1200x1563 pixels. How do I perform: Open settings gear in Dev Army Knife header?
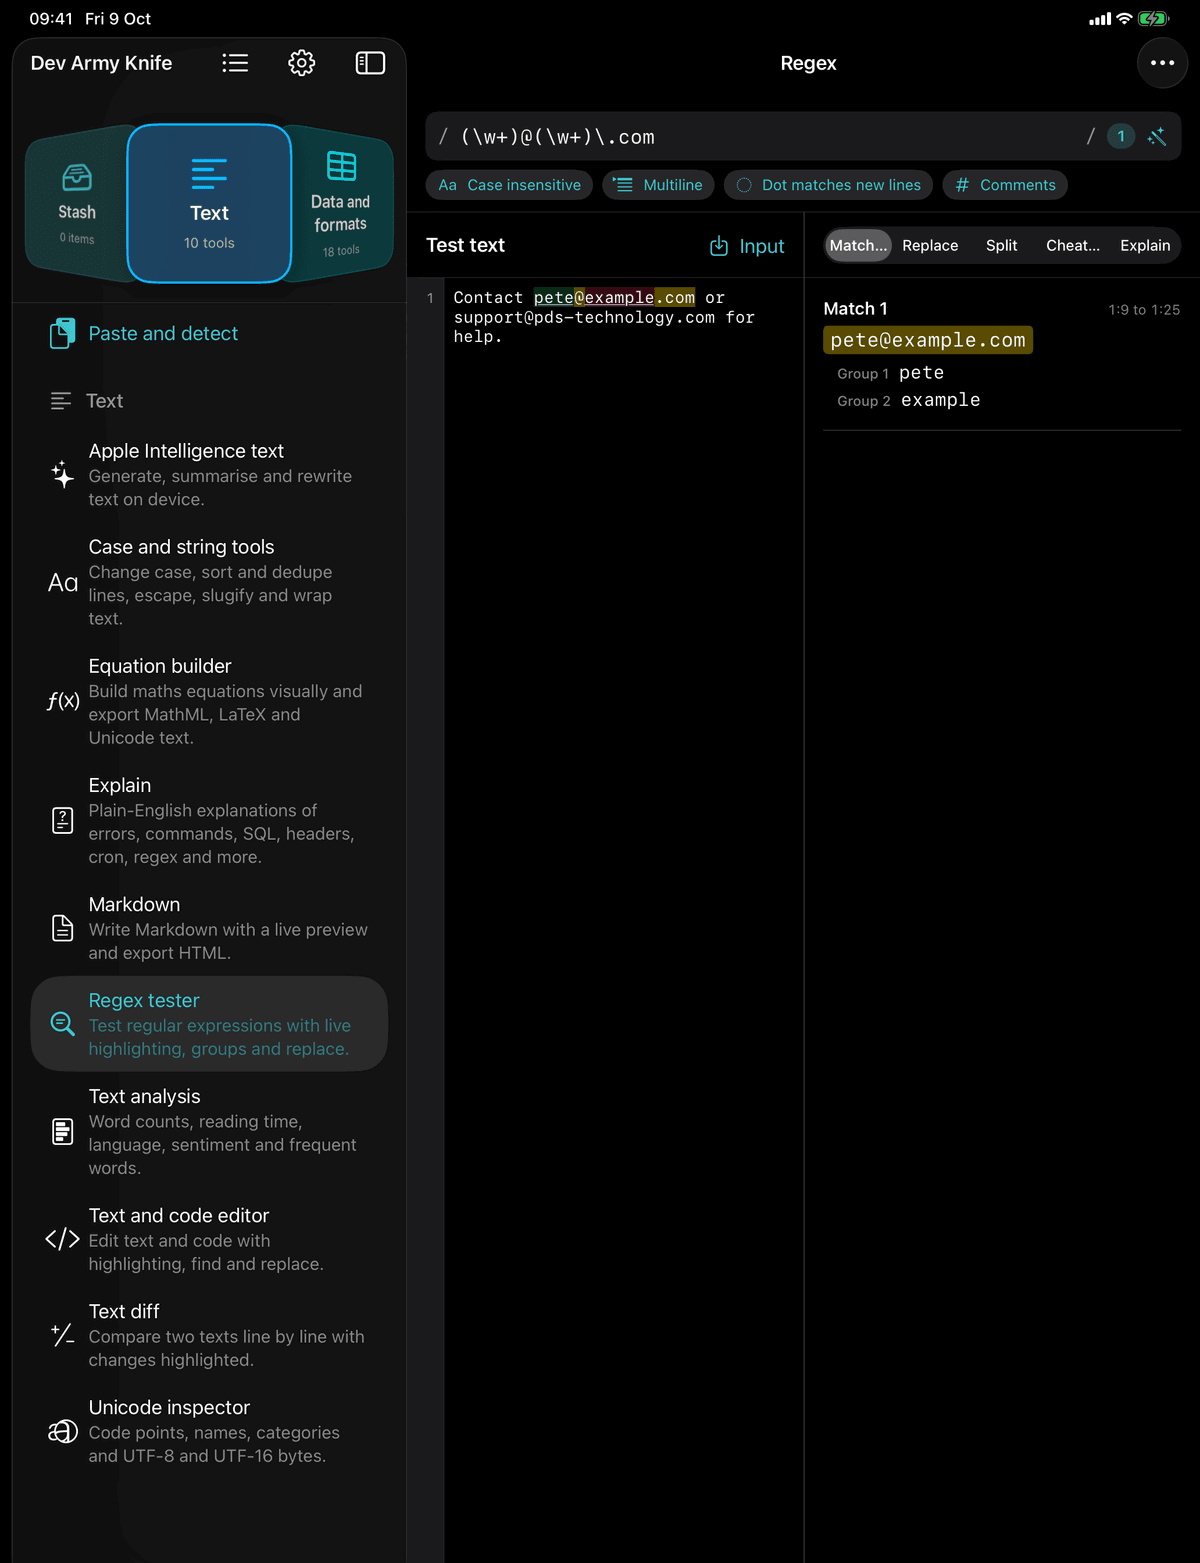point(301,63)
